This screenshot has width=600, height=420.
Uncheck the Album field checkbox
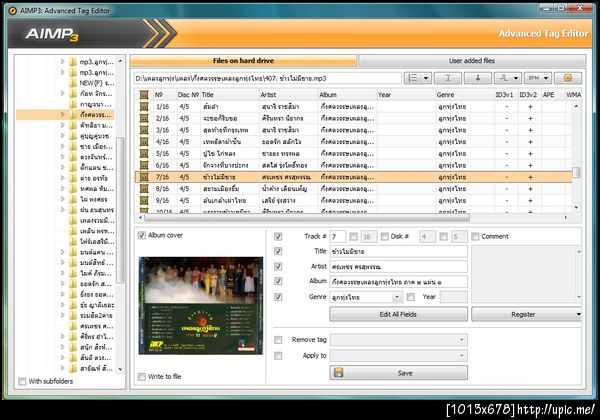point(278,281)
